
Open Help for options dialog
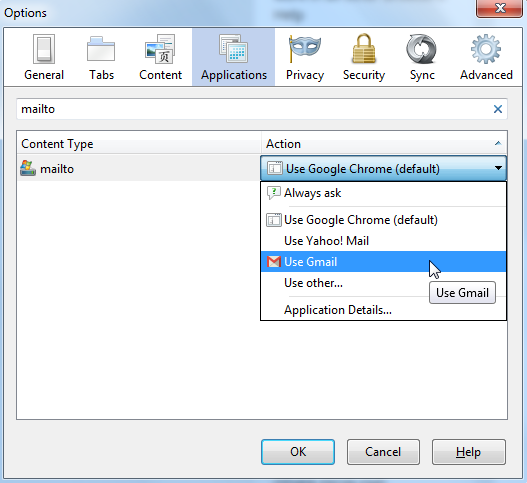coord(469,452)
